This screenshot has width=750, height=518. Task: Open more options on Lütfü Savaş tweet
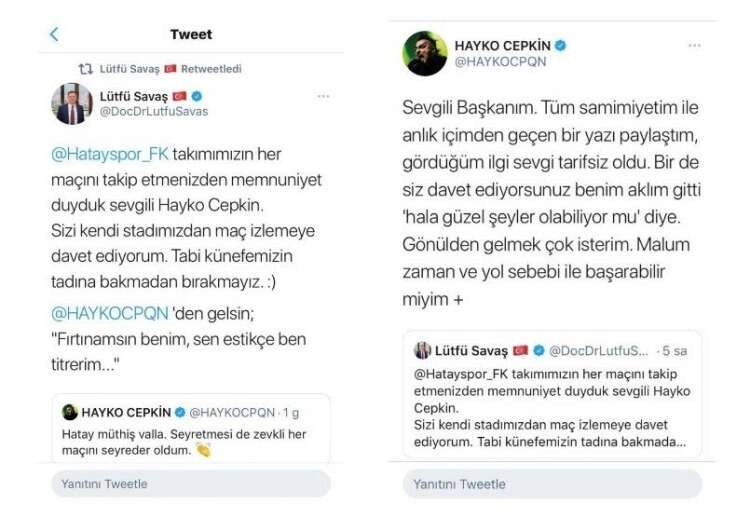click(323, 96)
